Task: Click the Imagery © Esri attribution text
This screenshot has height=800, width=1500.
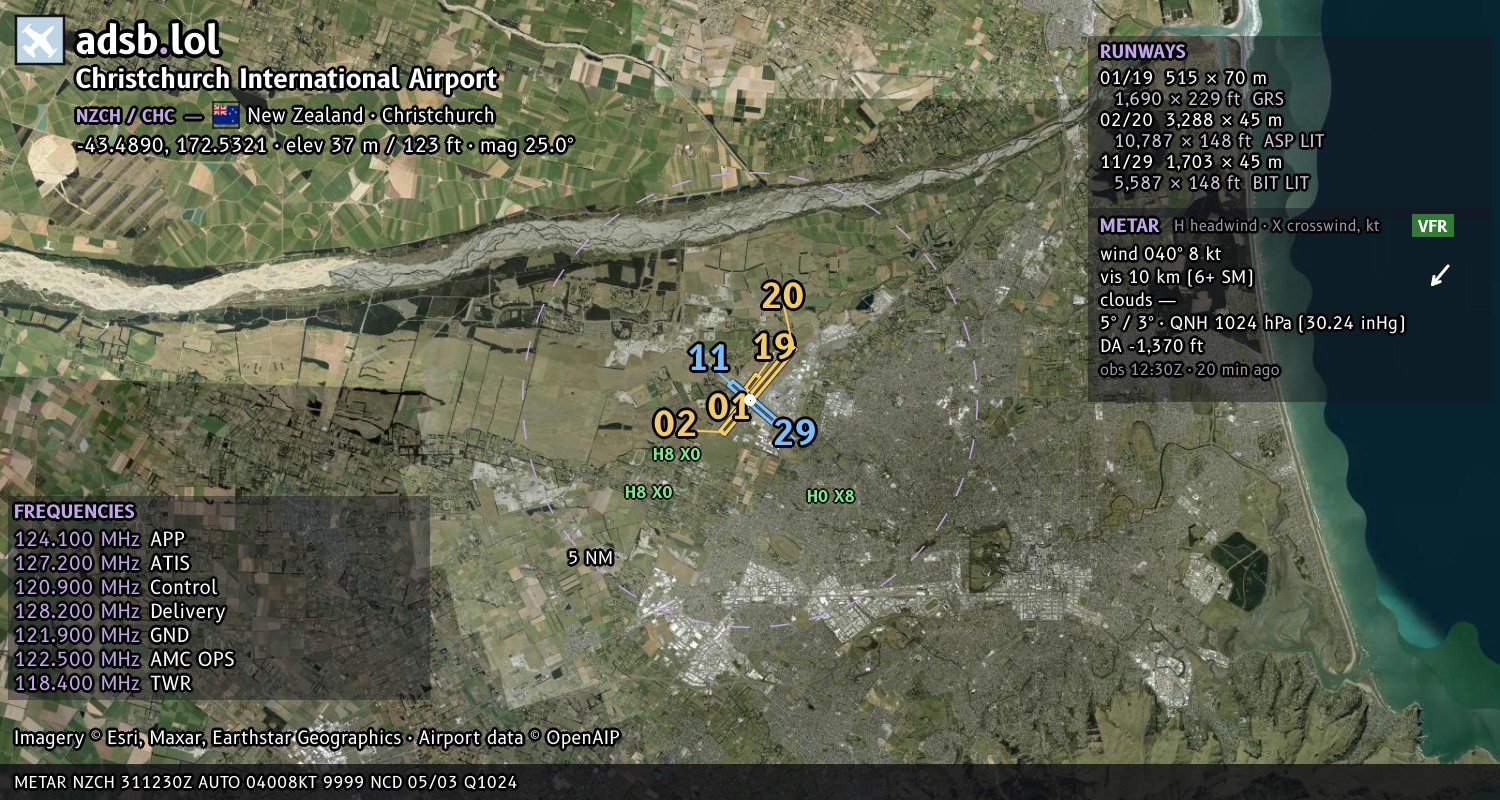Action: tap(317, 738)
